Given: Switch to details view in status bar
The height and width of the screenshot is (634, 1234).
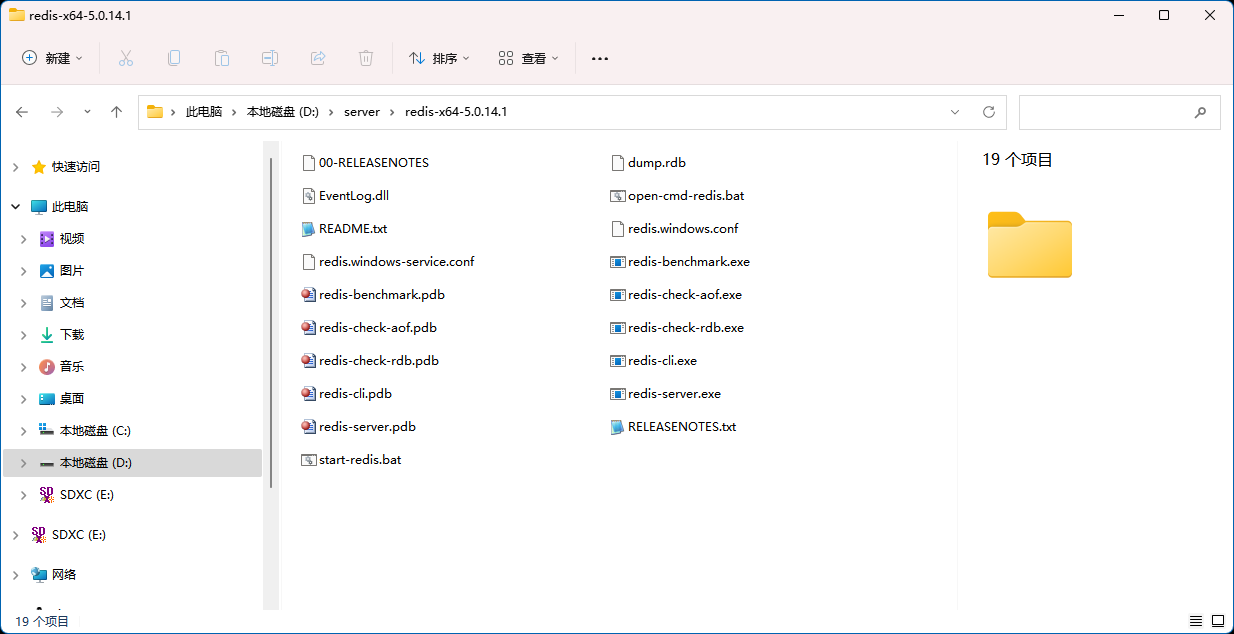Looking at the screenshot, I should [x=1196, y=622].
